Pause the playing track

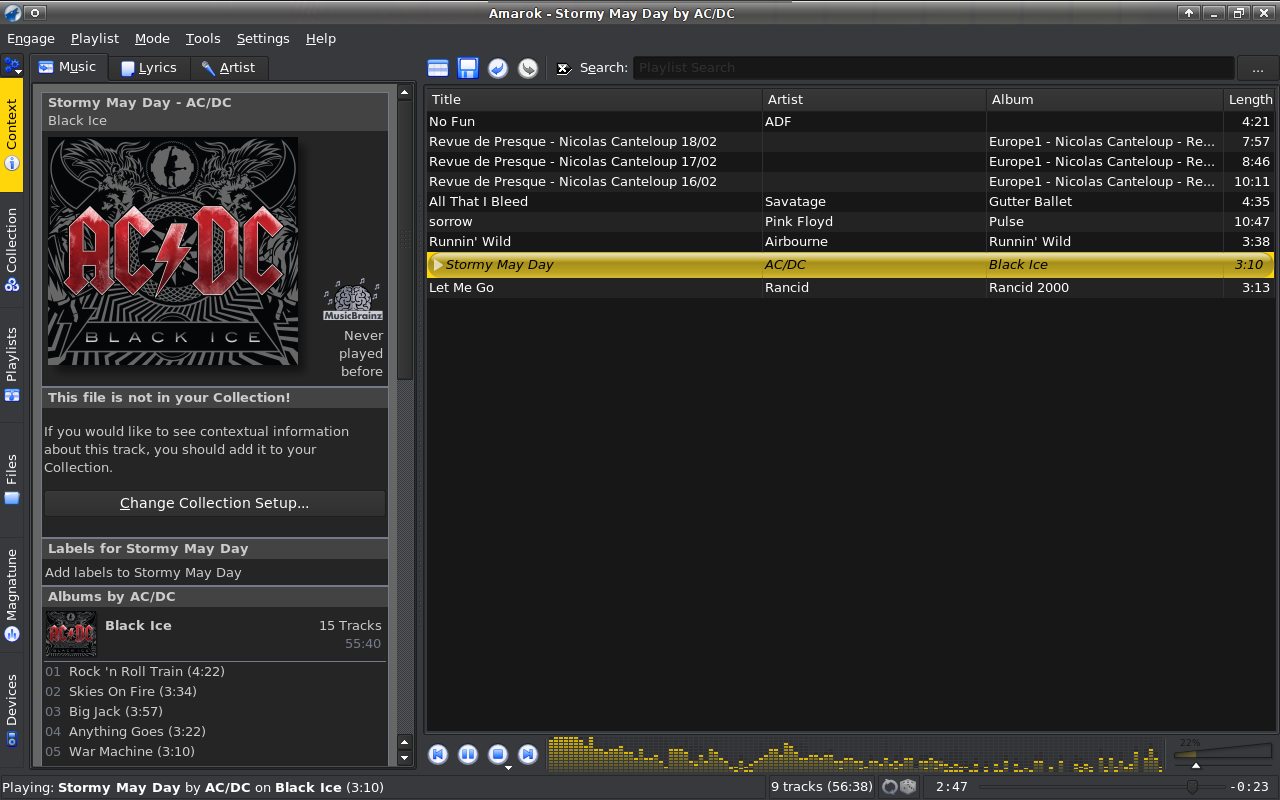[x=468, y=755]
